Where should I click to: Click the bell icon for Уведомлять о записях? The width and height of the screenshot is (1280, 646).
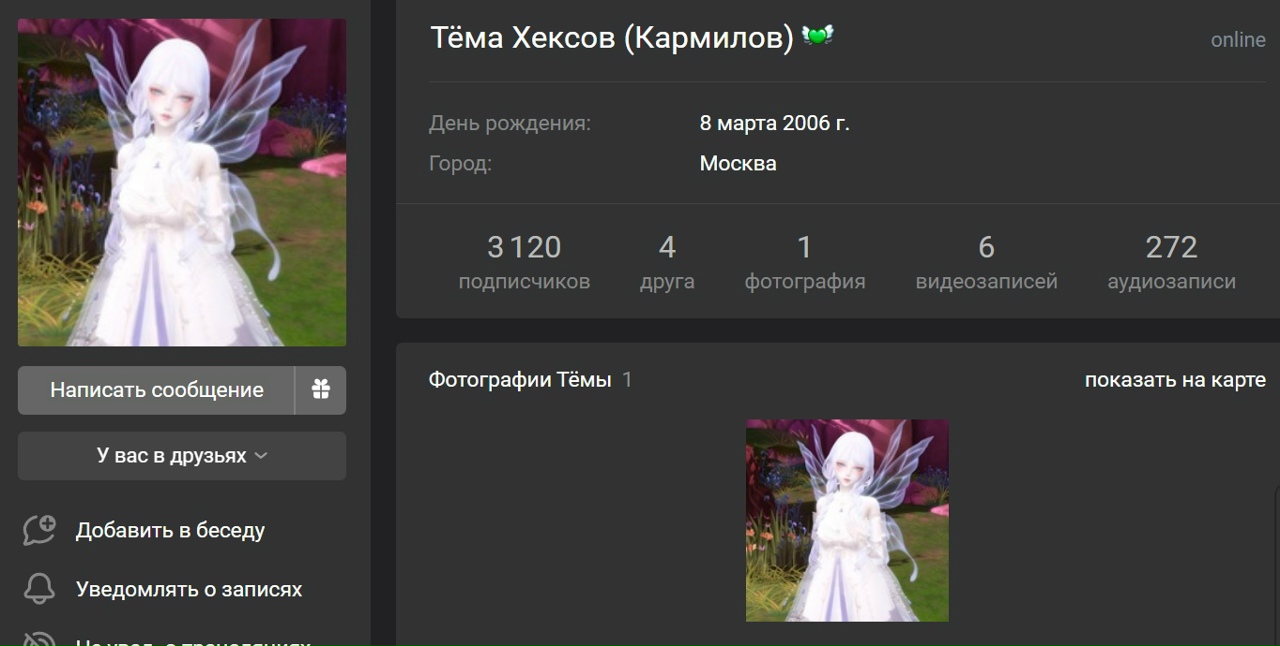(40, 589)
